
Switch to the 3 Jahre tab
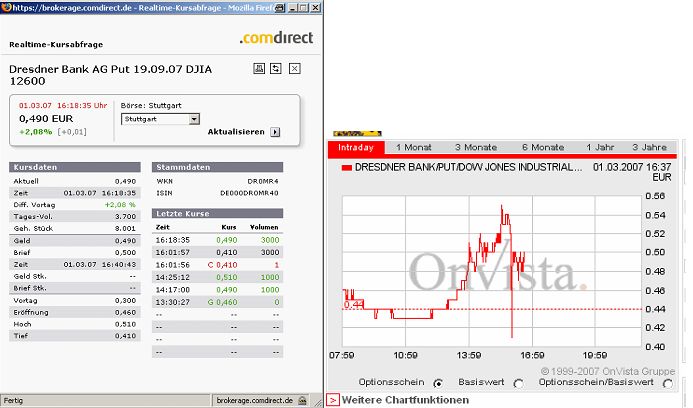pos(649,148)
